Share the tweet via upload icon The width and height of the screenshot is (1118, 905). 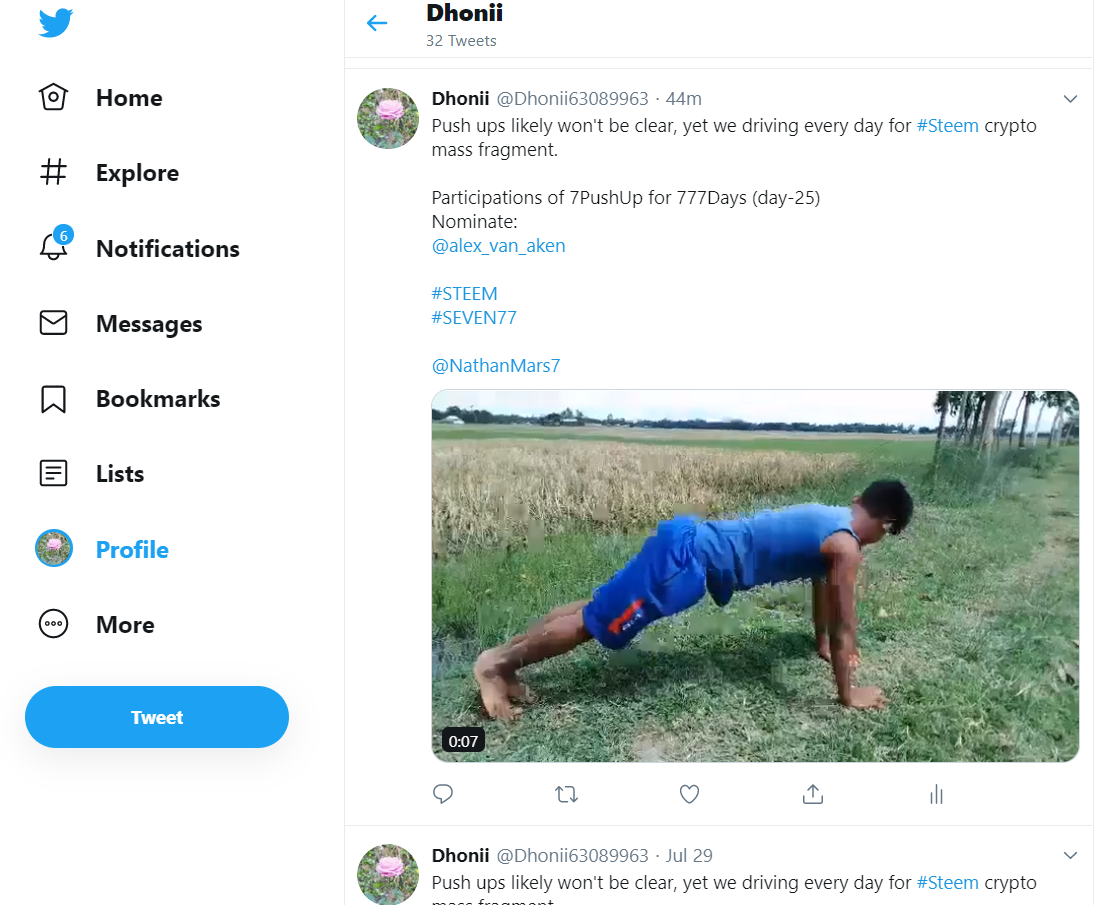pos(813,794)
